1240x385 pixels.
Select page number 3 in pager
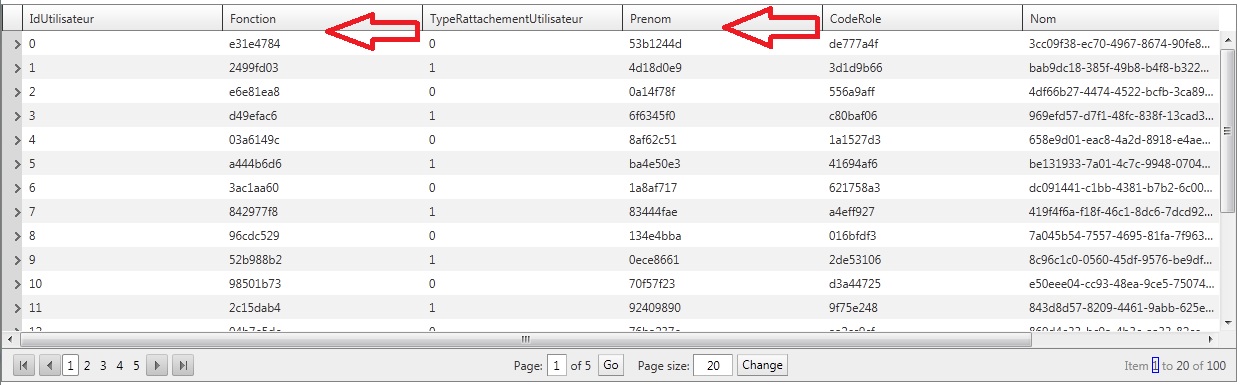tap(103, 366)
